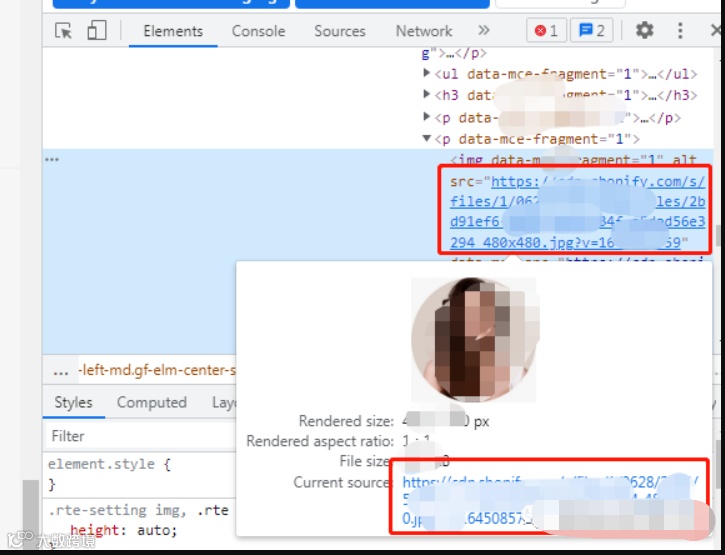This screenshot has width=725, height=555.
Task: Click the Rendered aspect ratio label
Action: (320, 441)
